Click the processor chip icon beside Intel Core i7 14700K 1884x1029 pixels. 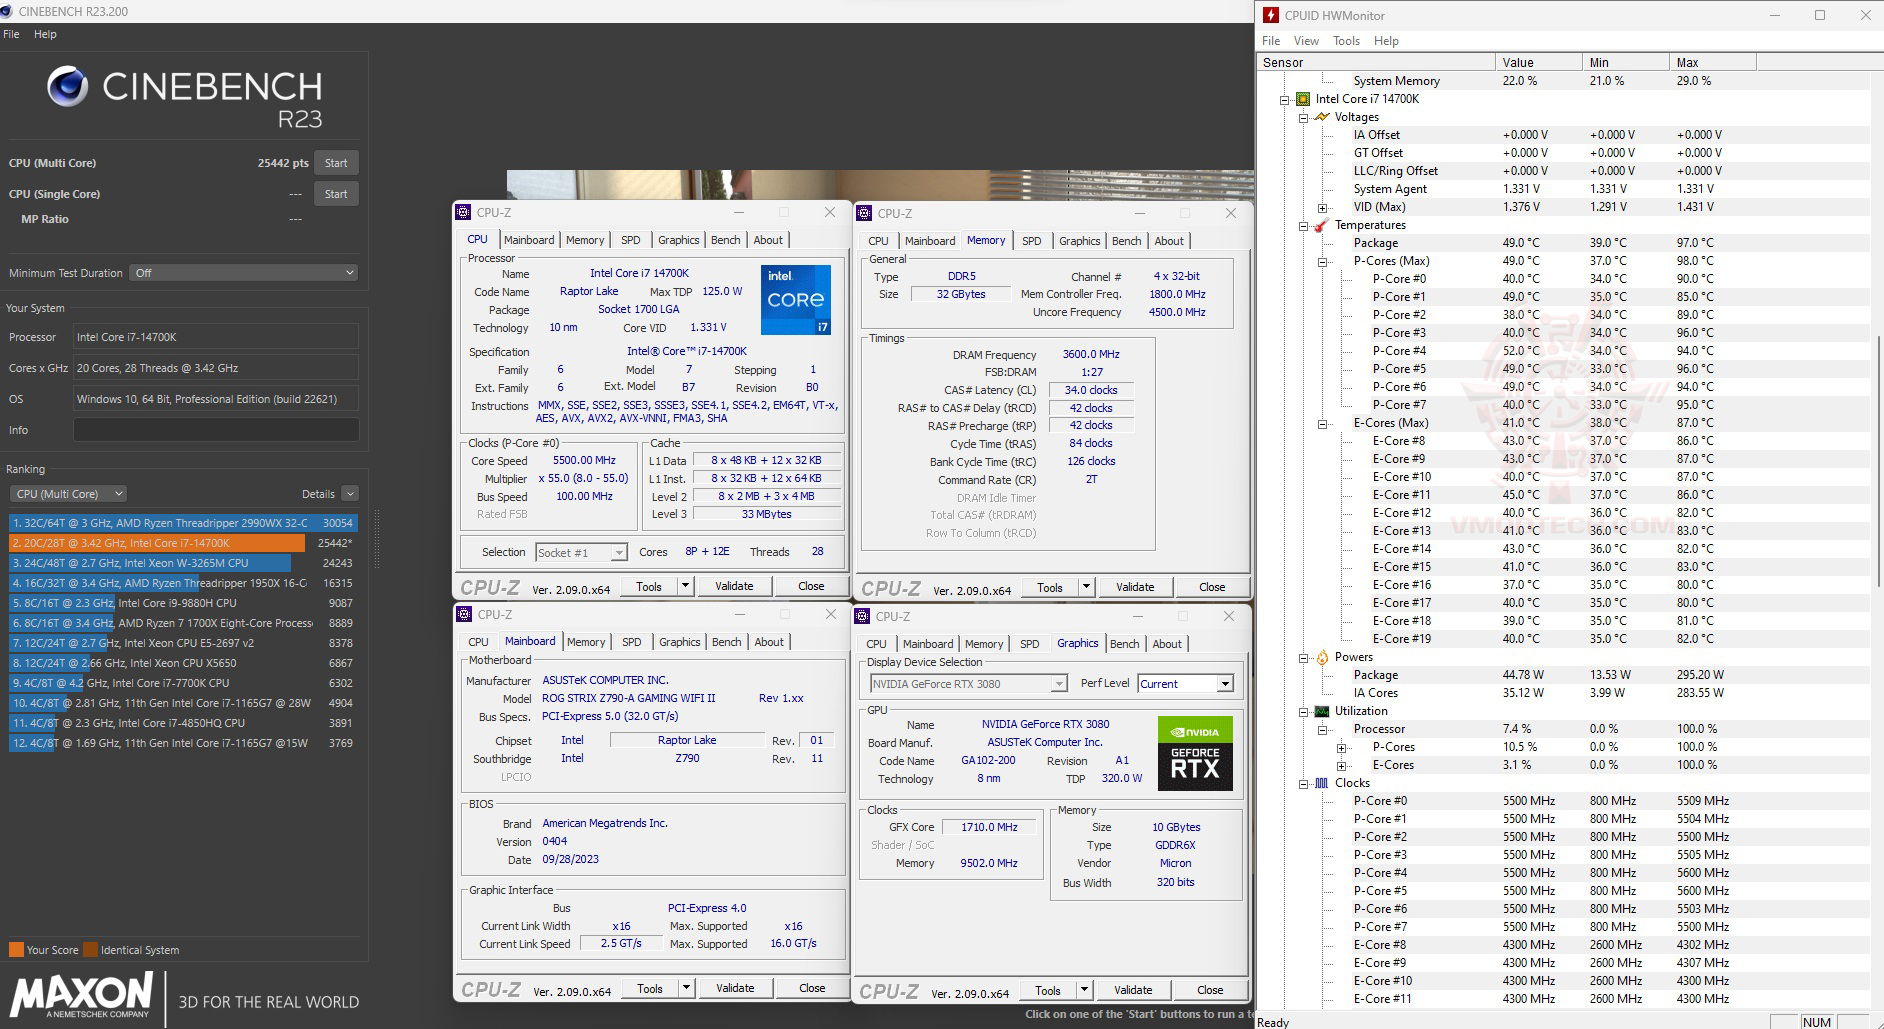[x=1303, y=99]
